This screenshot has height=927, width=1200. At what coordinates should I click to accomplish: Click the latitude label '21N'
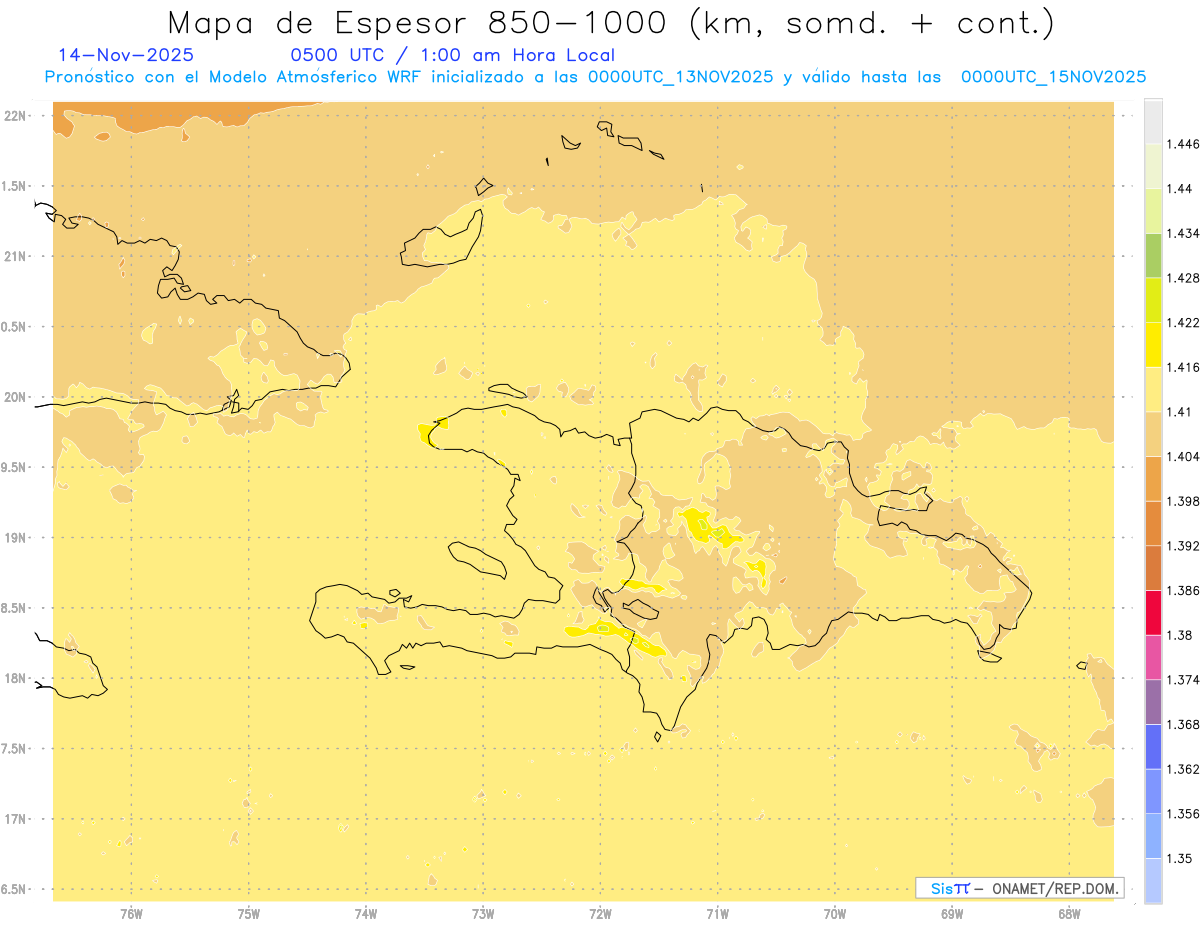(x=15, y=257)
